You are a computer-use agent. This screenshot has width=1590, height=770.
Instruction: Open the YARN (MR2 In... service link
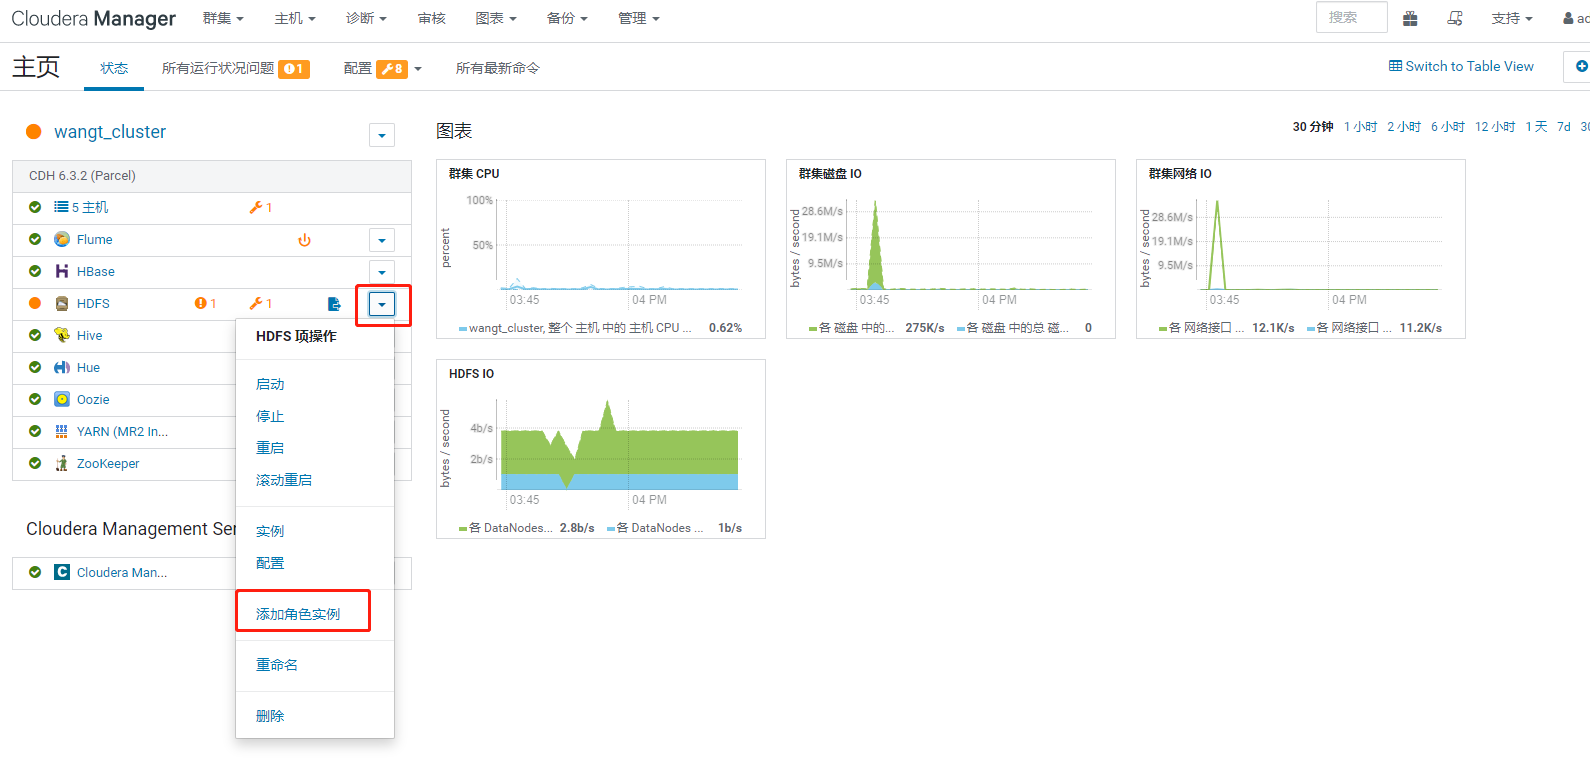(122, 432)
